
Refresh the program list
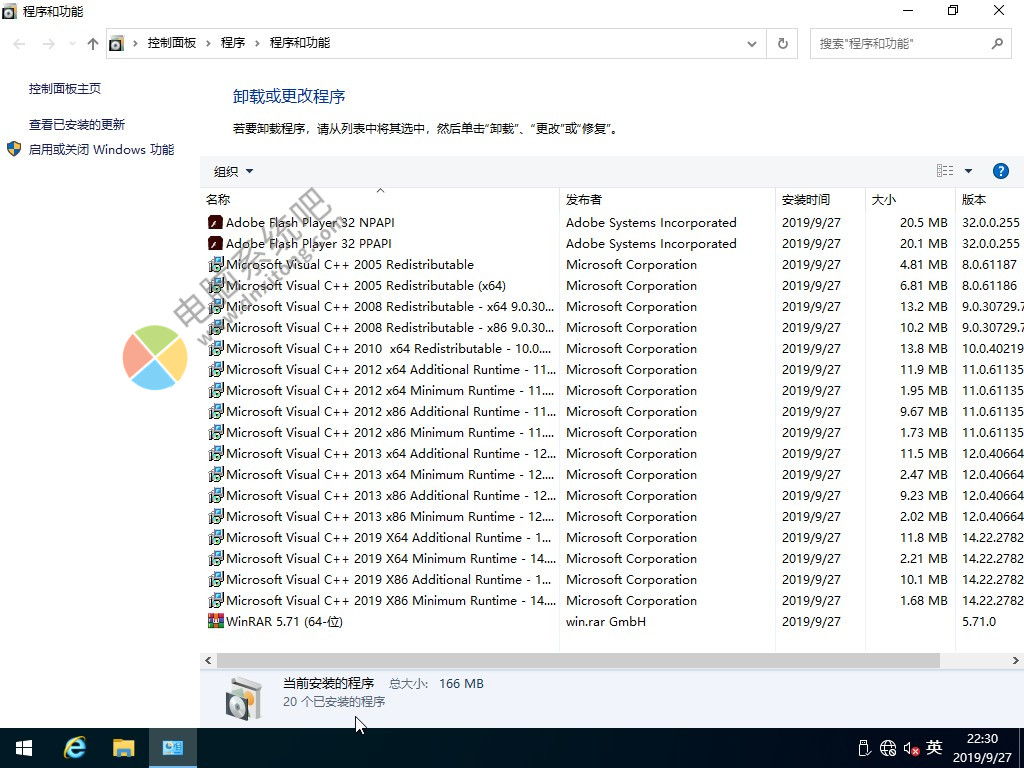click(782, 44)
